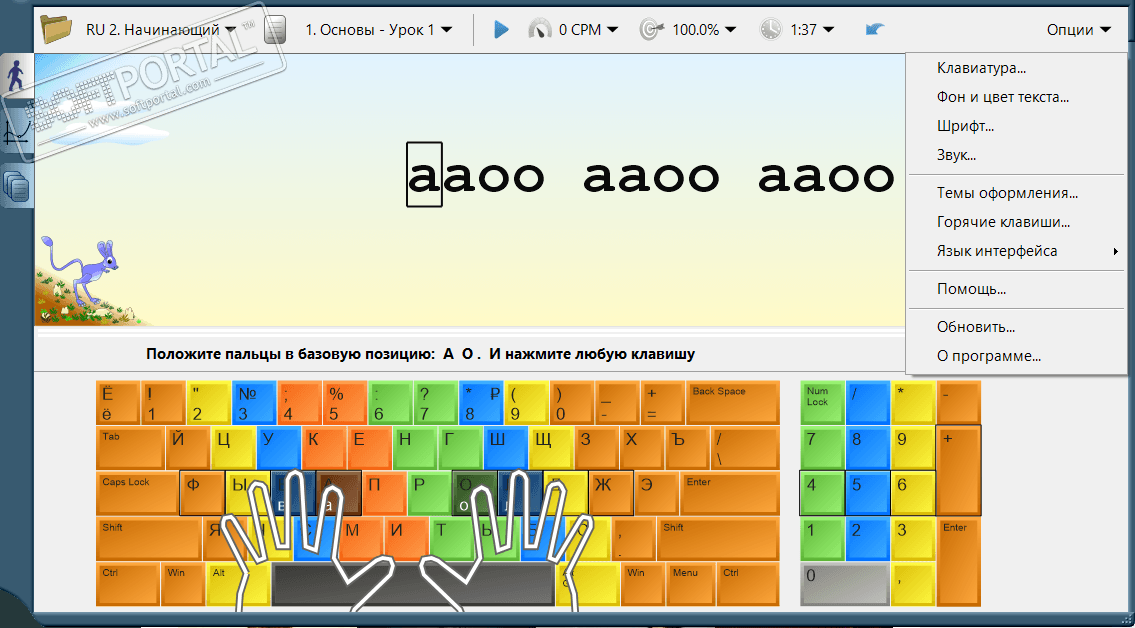This screenshot has width=1135, height=628.
Task: Choose Клавиатура... from the options menu
Action: tap(1016, 69)
